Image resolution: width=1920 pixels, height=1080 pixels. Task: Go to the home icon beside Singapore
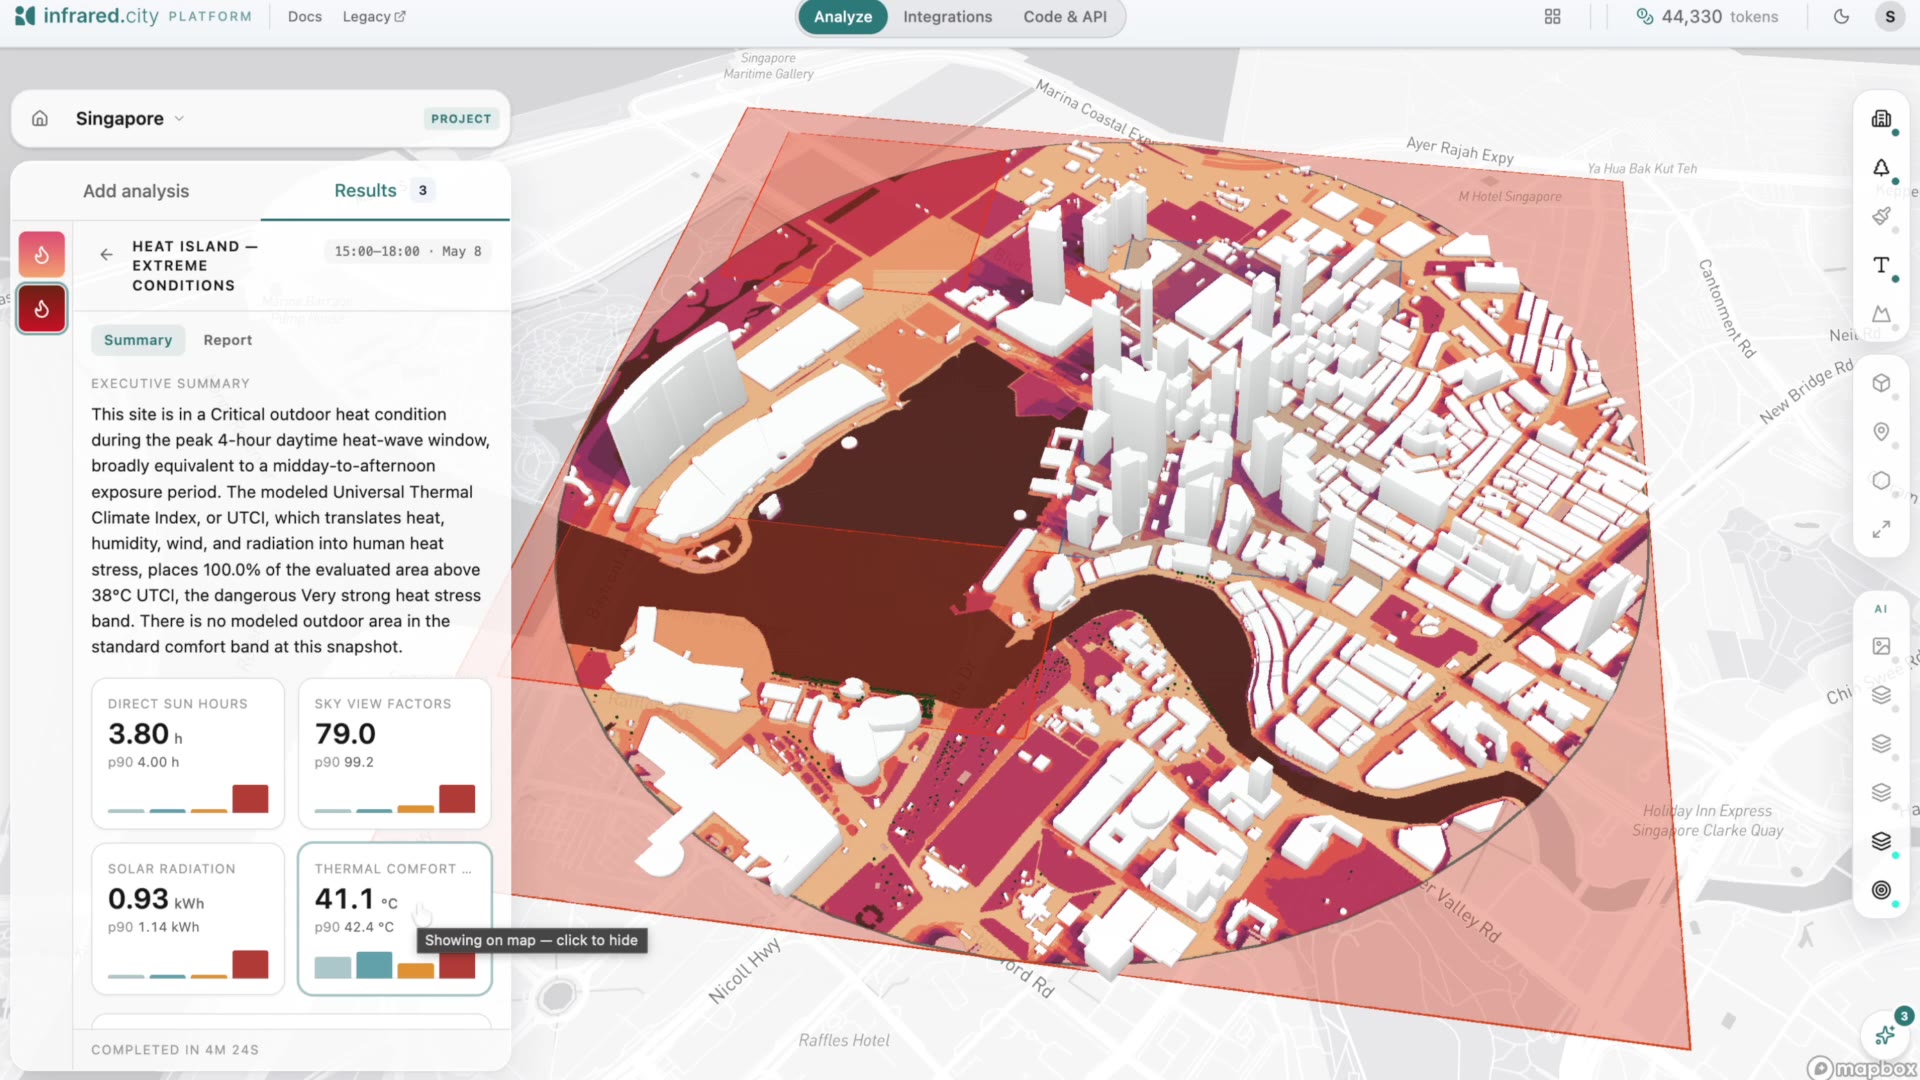[40, 118]
